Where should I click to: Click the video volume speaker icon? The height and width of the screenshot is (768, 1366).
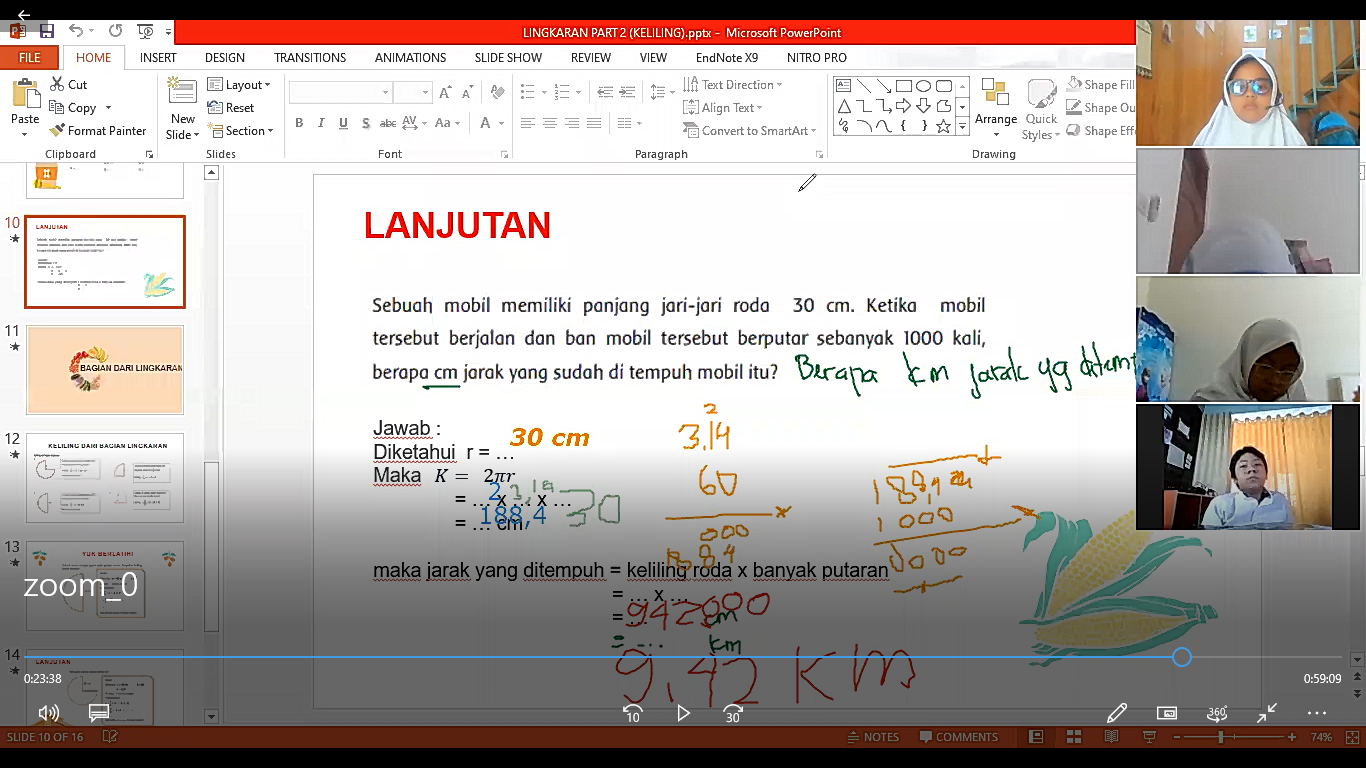coord(48,713)
